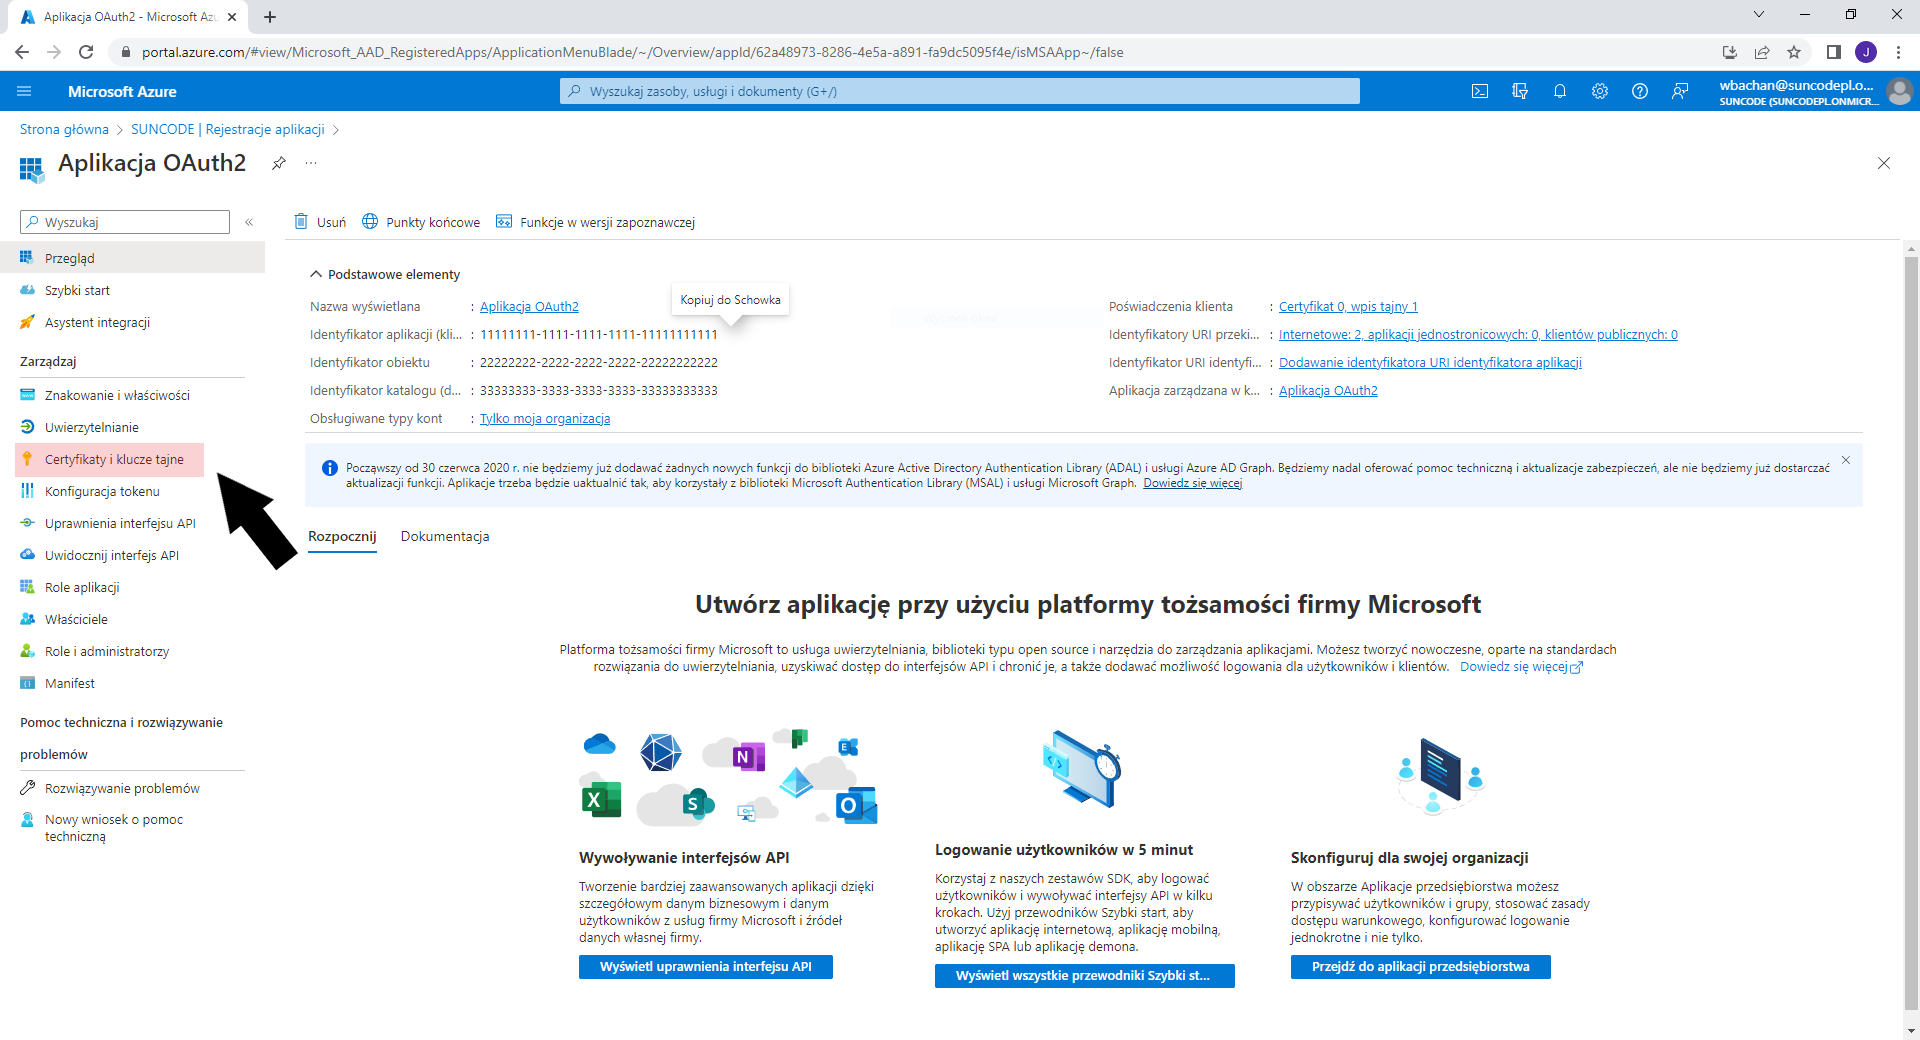Click the browser address bar

click(910, 52)
